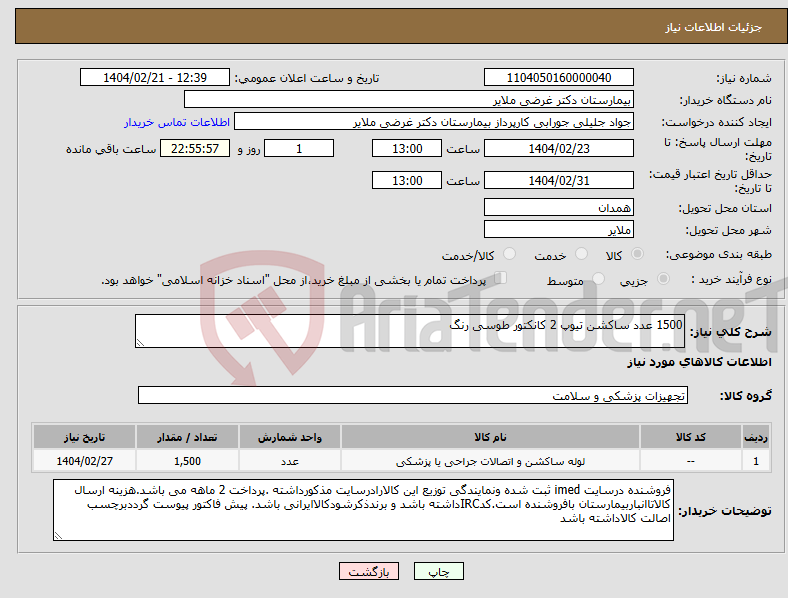Click the remaining time field 22:55:57
This screenshot has height=598, width=788.
(x=195, y=148)
